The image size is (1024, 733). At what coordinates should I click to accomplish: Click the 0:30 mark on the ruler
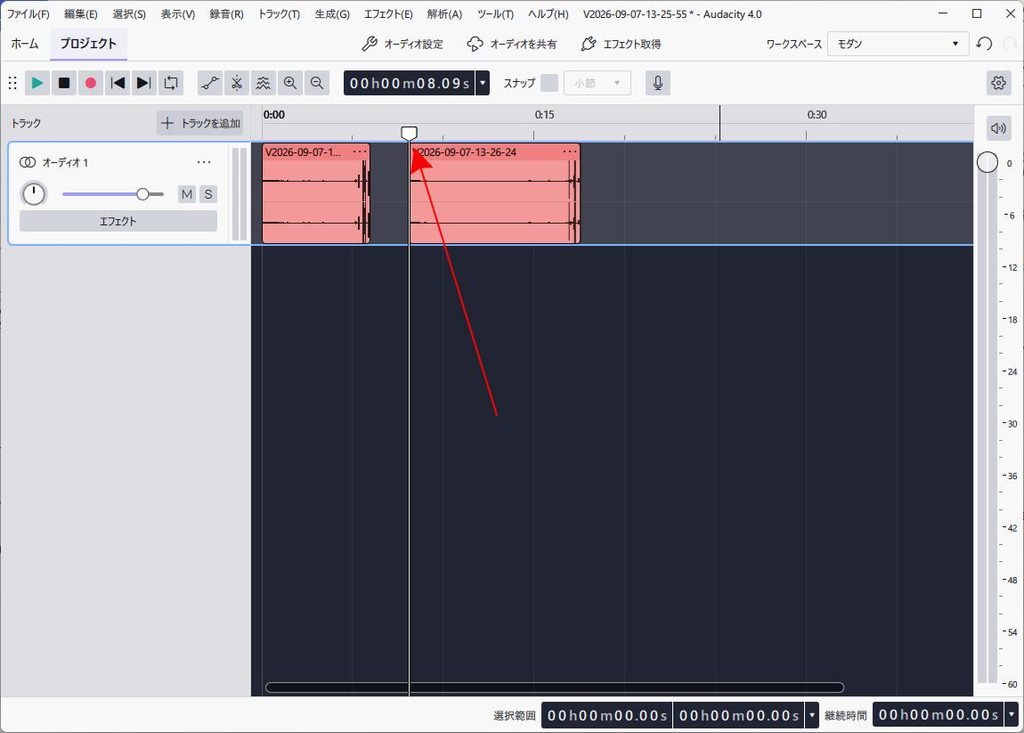click(817, 115)
